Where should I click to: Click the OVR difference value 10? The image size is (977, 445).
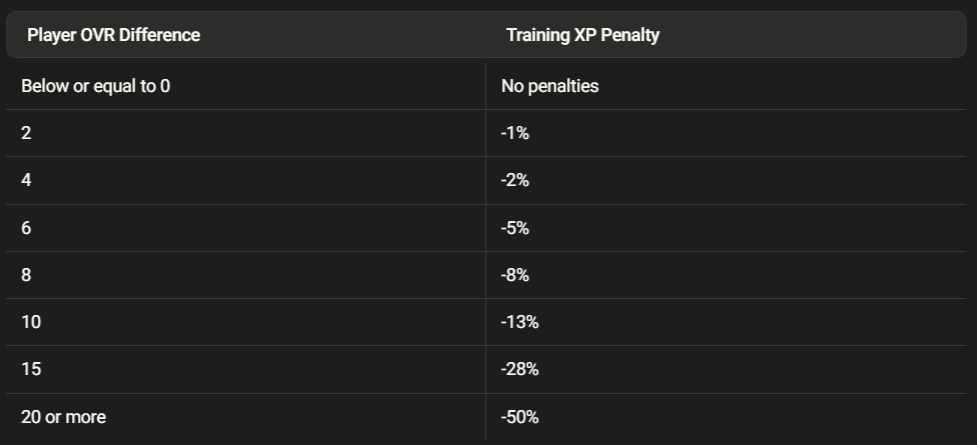(31, 322)
